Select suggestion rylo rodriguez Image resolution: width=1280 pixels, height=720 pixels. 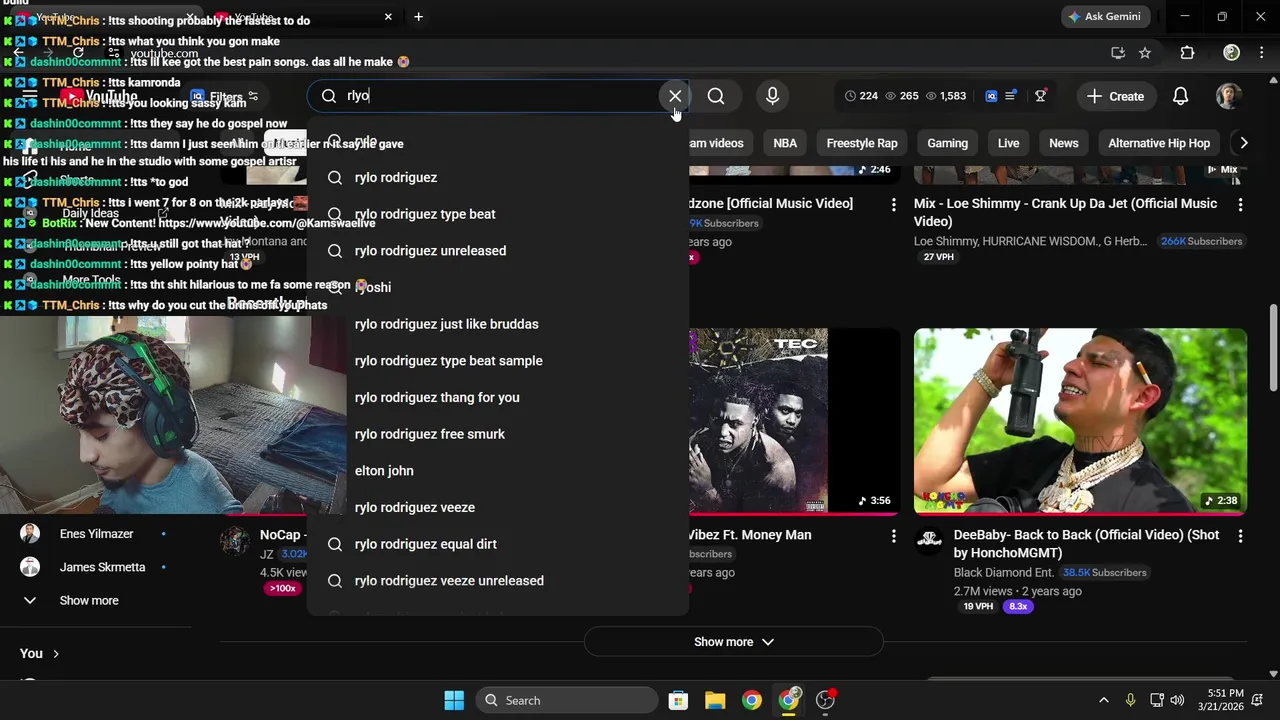click(x=498, y=177)
